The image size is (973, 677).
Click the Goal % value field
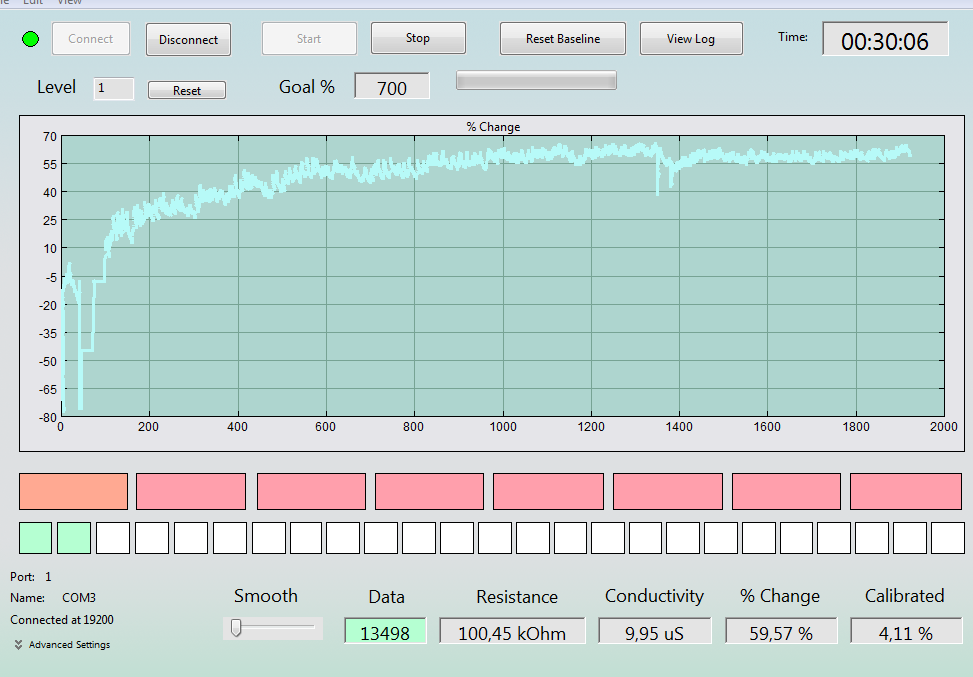(x=392, y=86)
